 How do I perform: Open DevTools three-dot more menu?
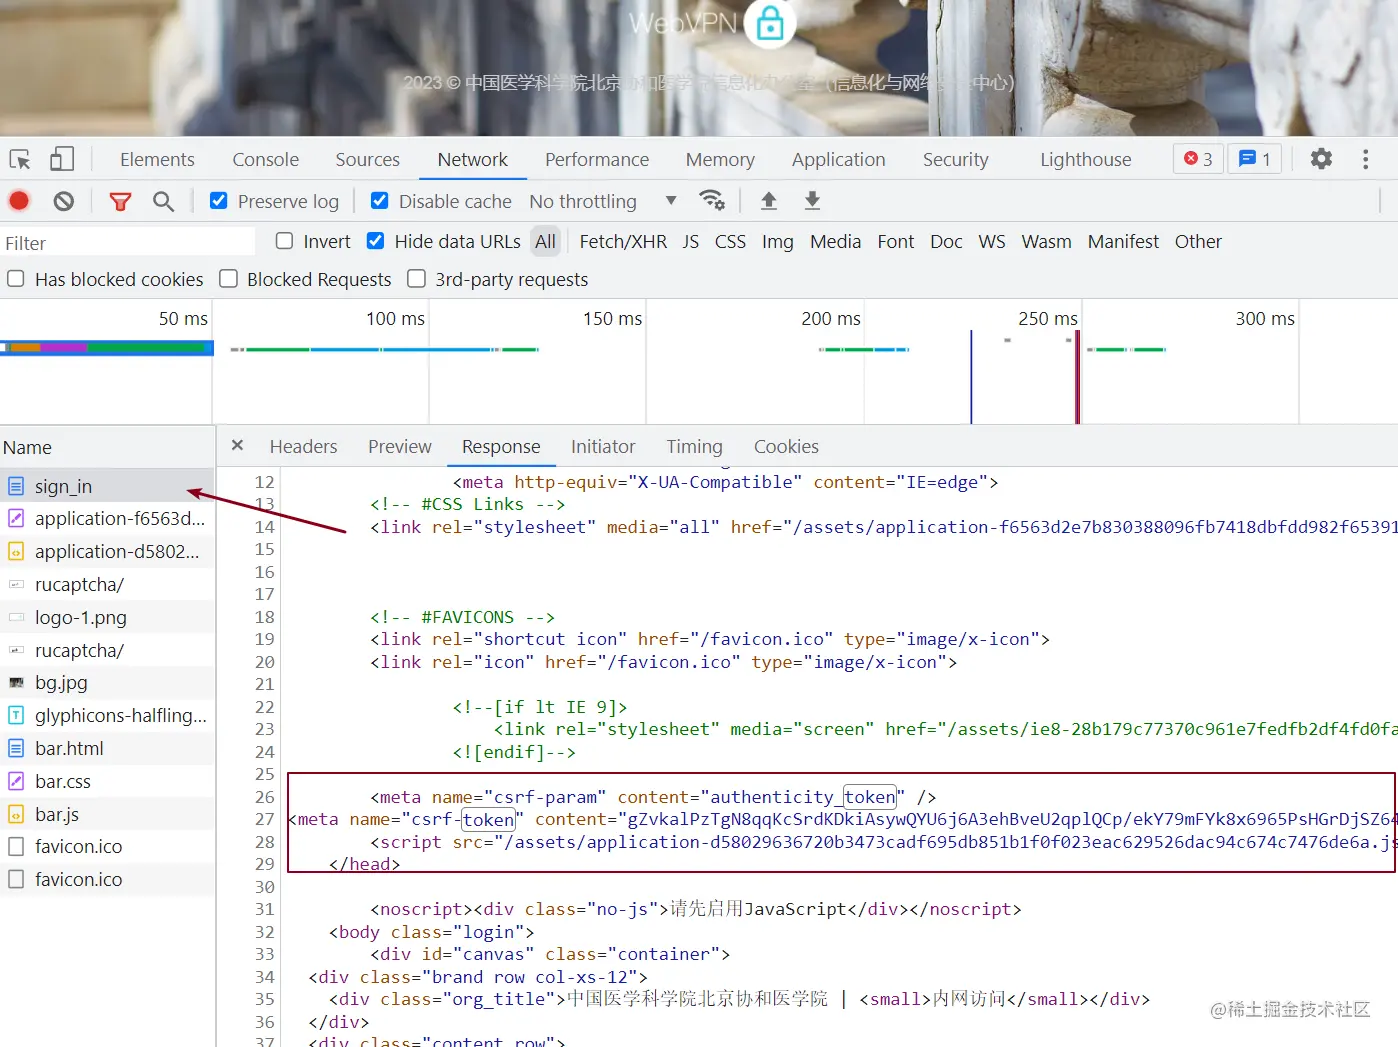point(1365,159)
